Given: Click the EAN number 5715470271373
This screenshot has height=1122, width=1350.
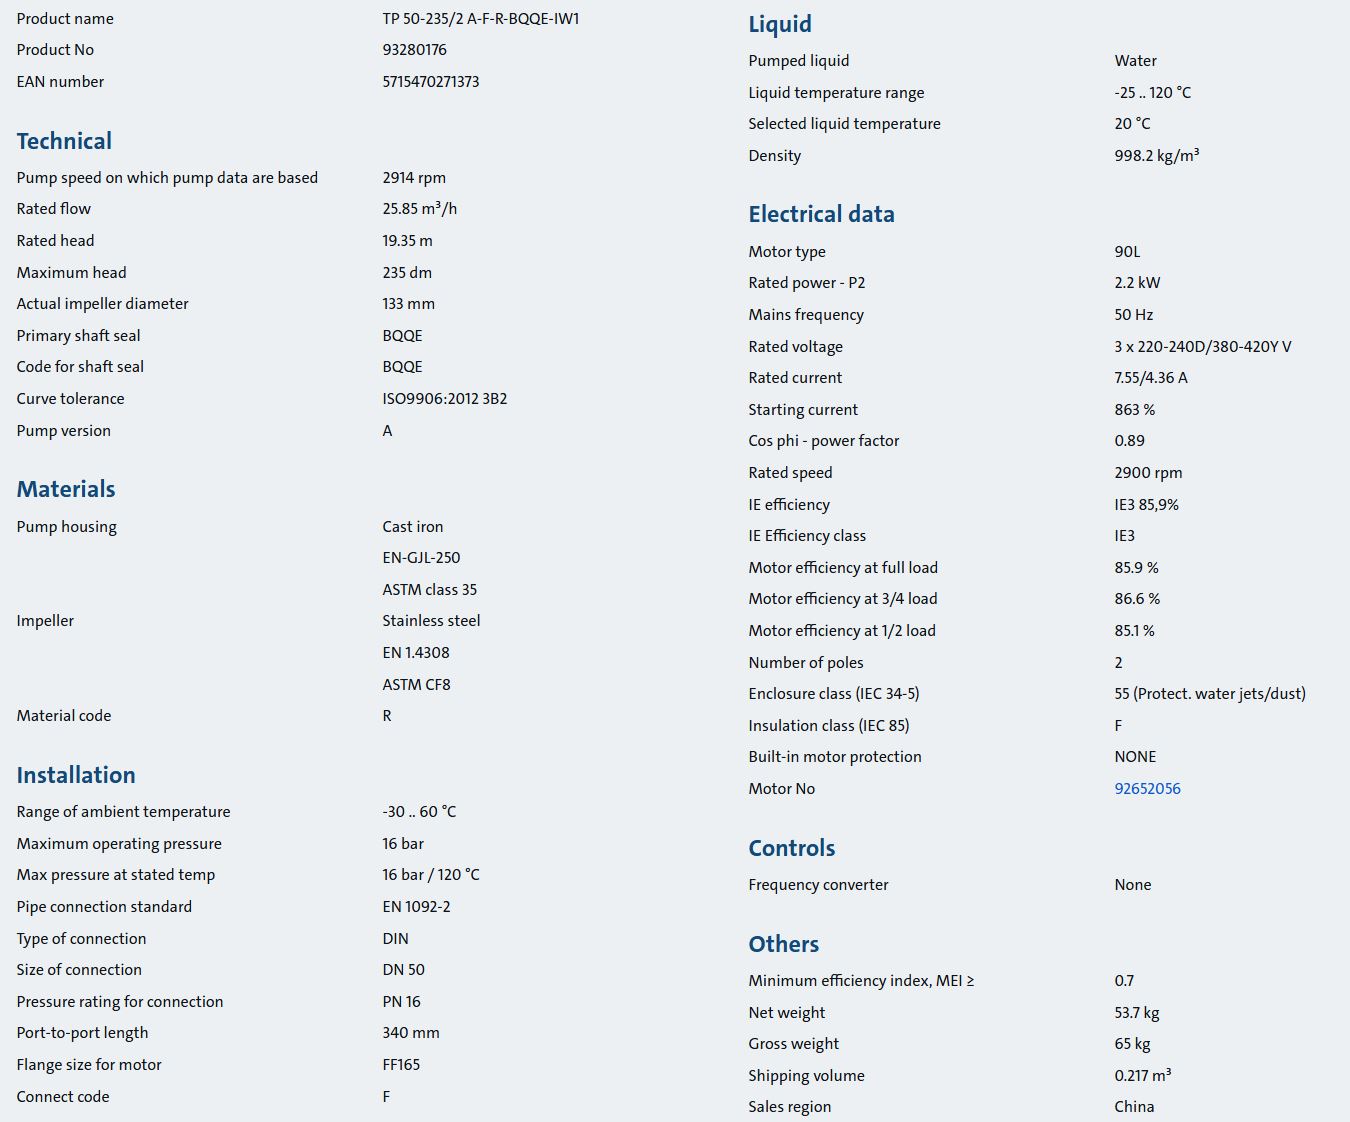Looking at the screenshot, I should 430,81.
